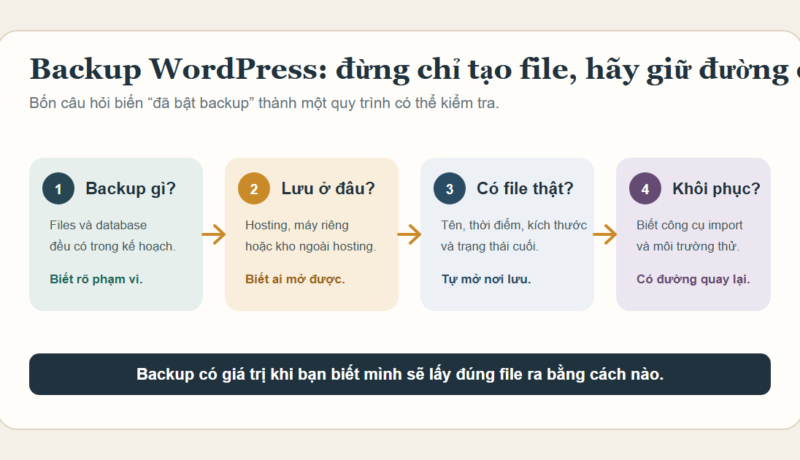Click the text 'Hosting, máy riêng'

point(297,225)
